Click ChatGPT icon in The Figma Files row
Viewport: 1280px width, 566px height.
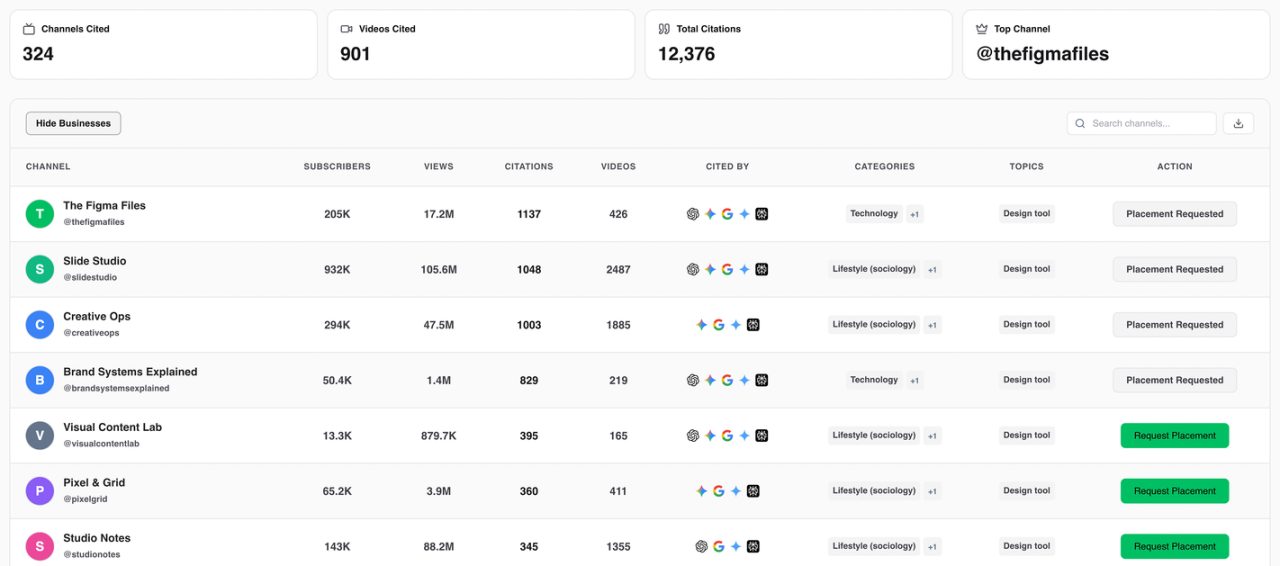693,214
